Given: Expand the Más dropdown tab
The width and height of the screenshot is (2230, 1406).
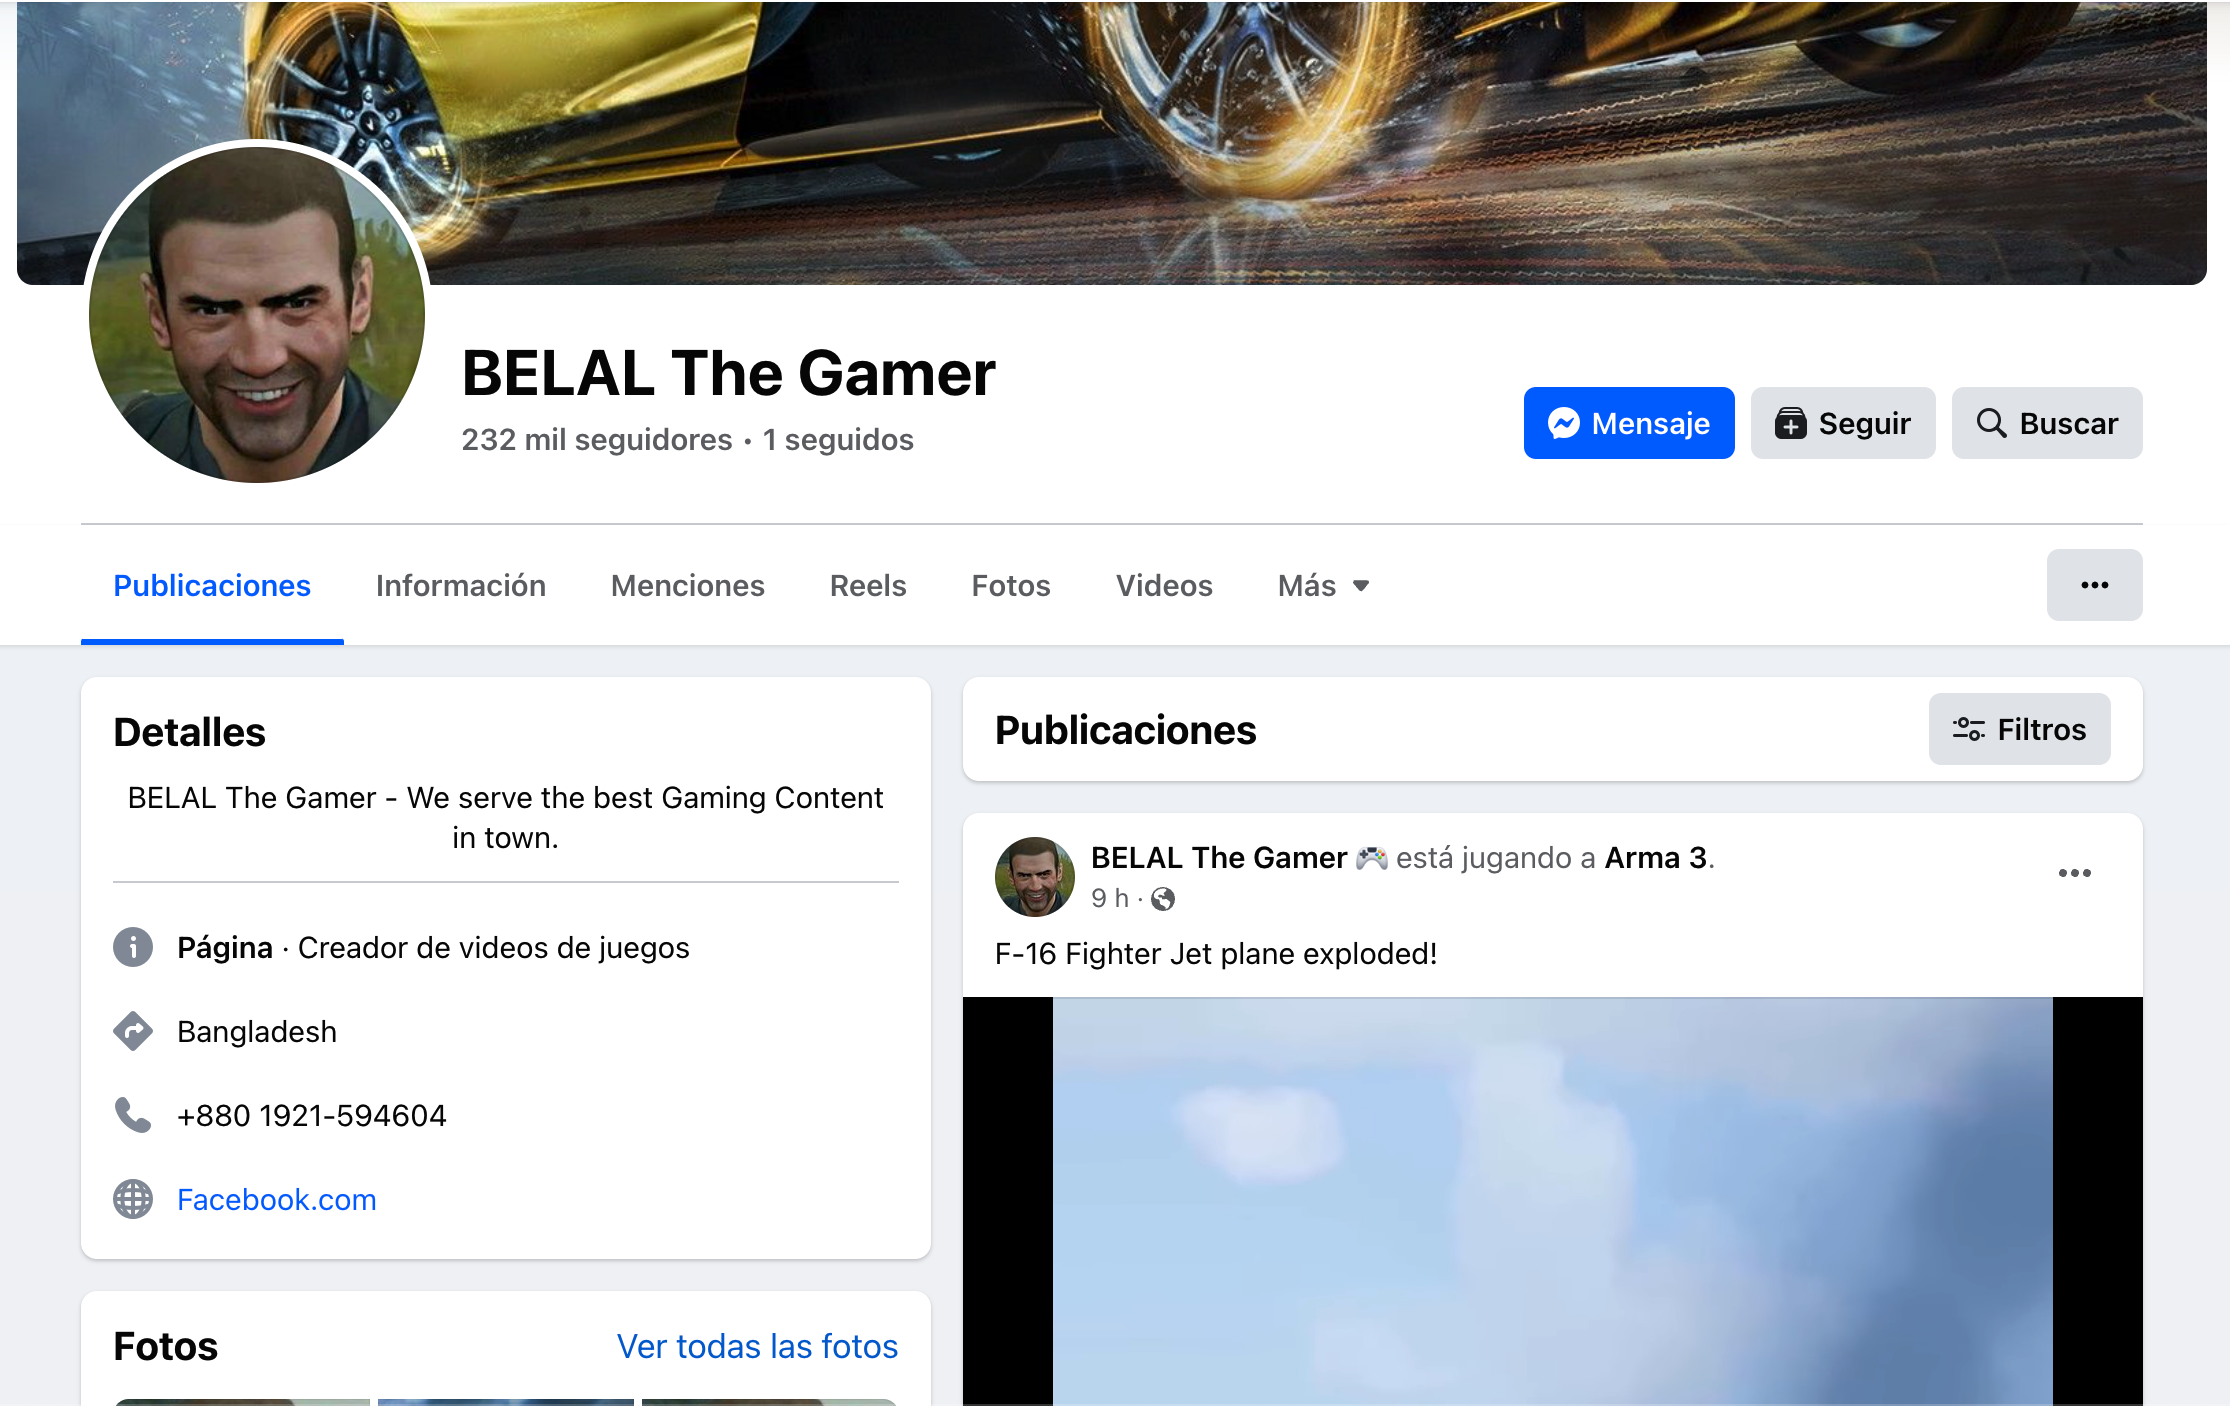Looking at the screenshot, I should tap(1323, 585).
